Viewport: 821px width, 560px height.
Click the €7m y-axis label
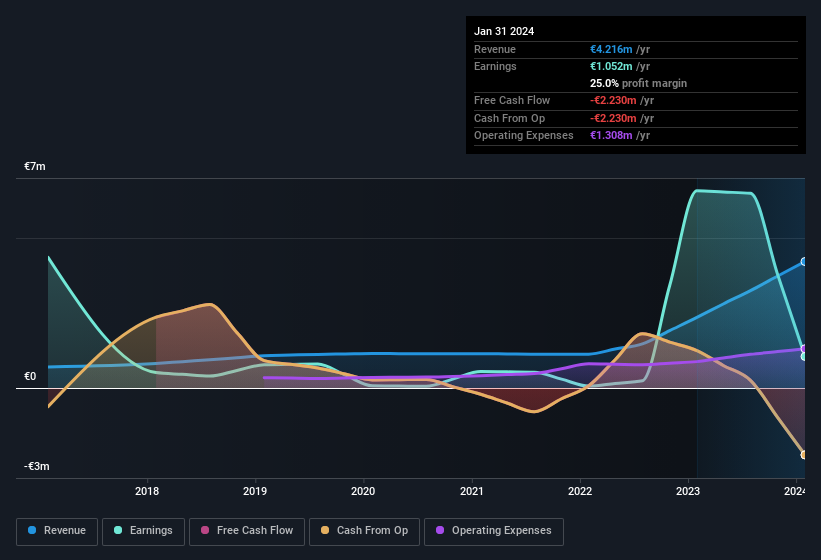click(x=35, y=166)
